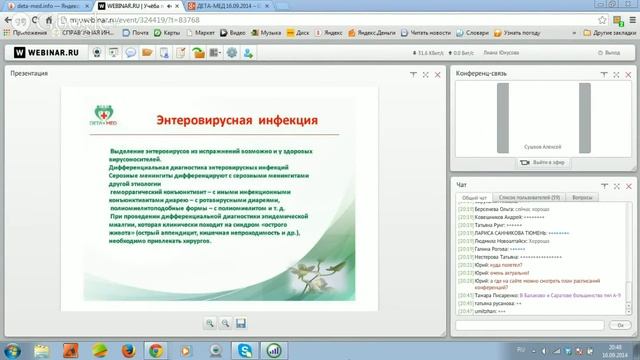Click the document with user toolbar icon

164,53
